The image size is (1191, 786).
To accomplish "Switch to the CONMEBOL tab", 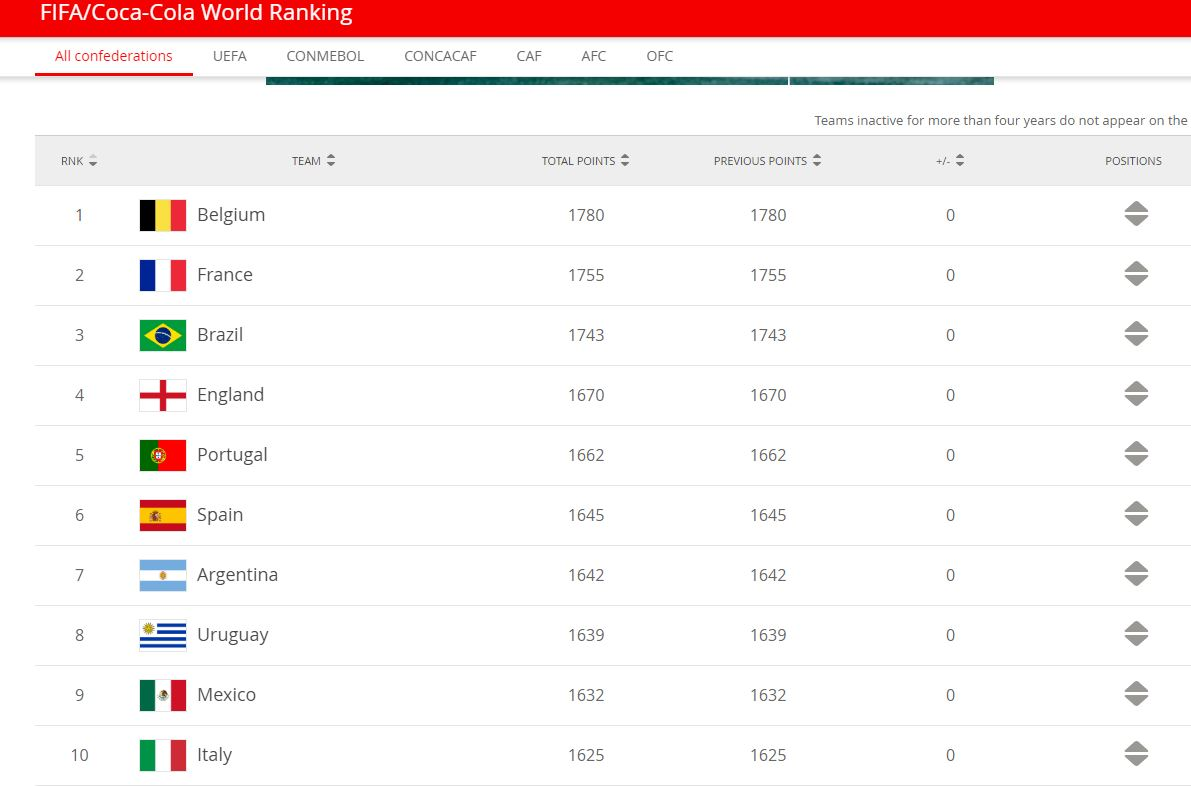I will (325, 56).
